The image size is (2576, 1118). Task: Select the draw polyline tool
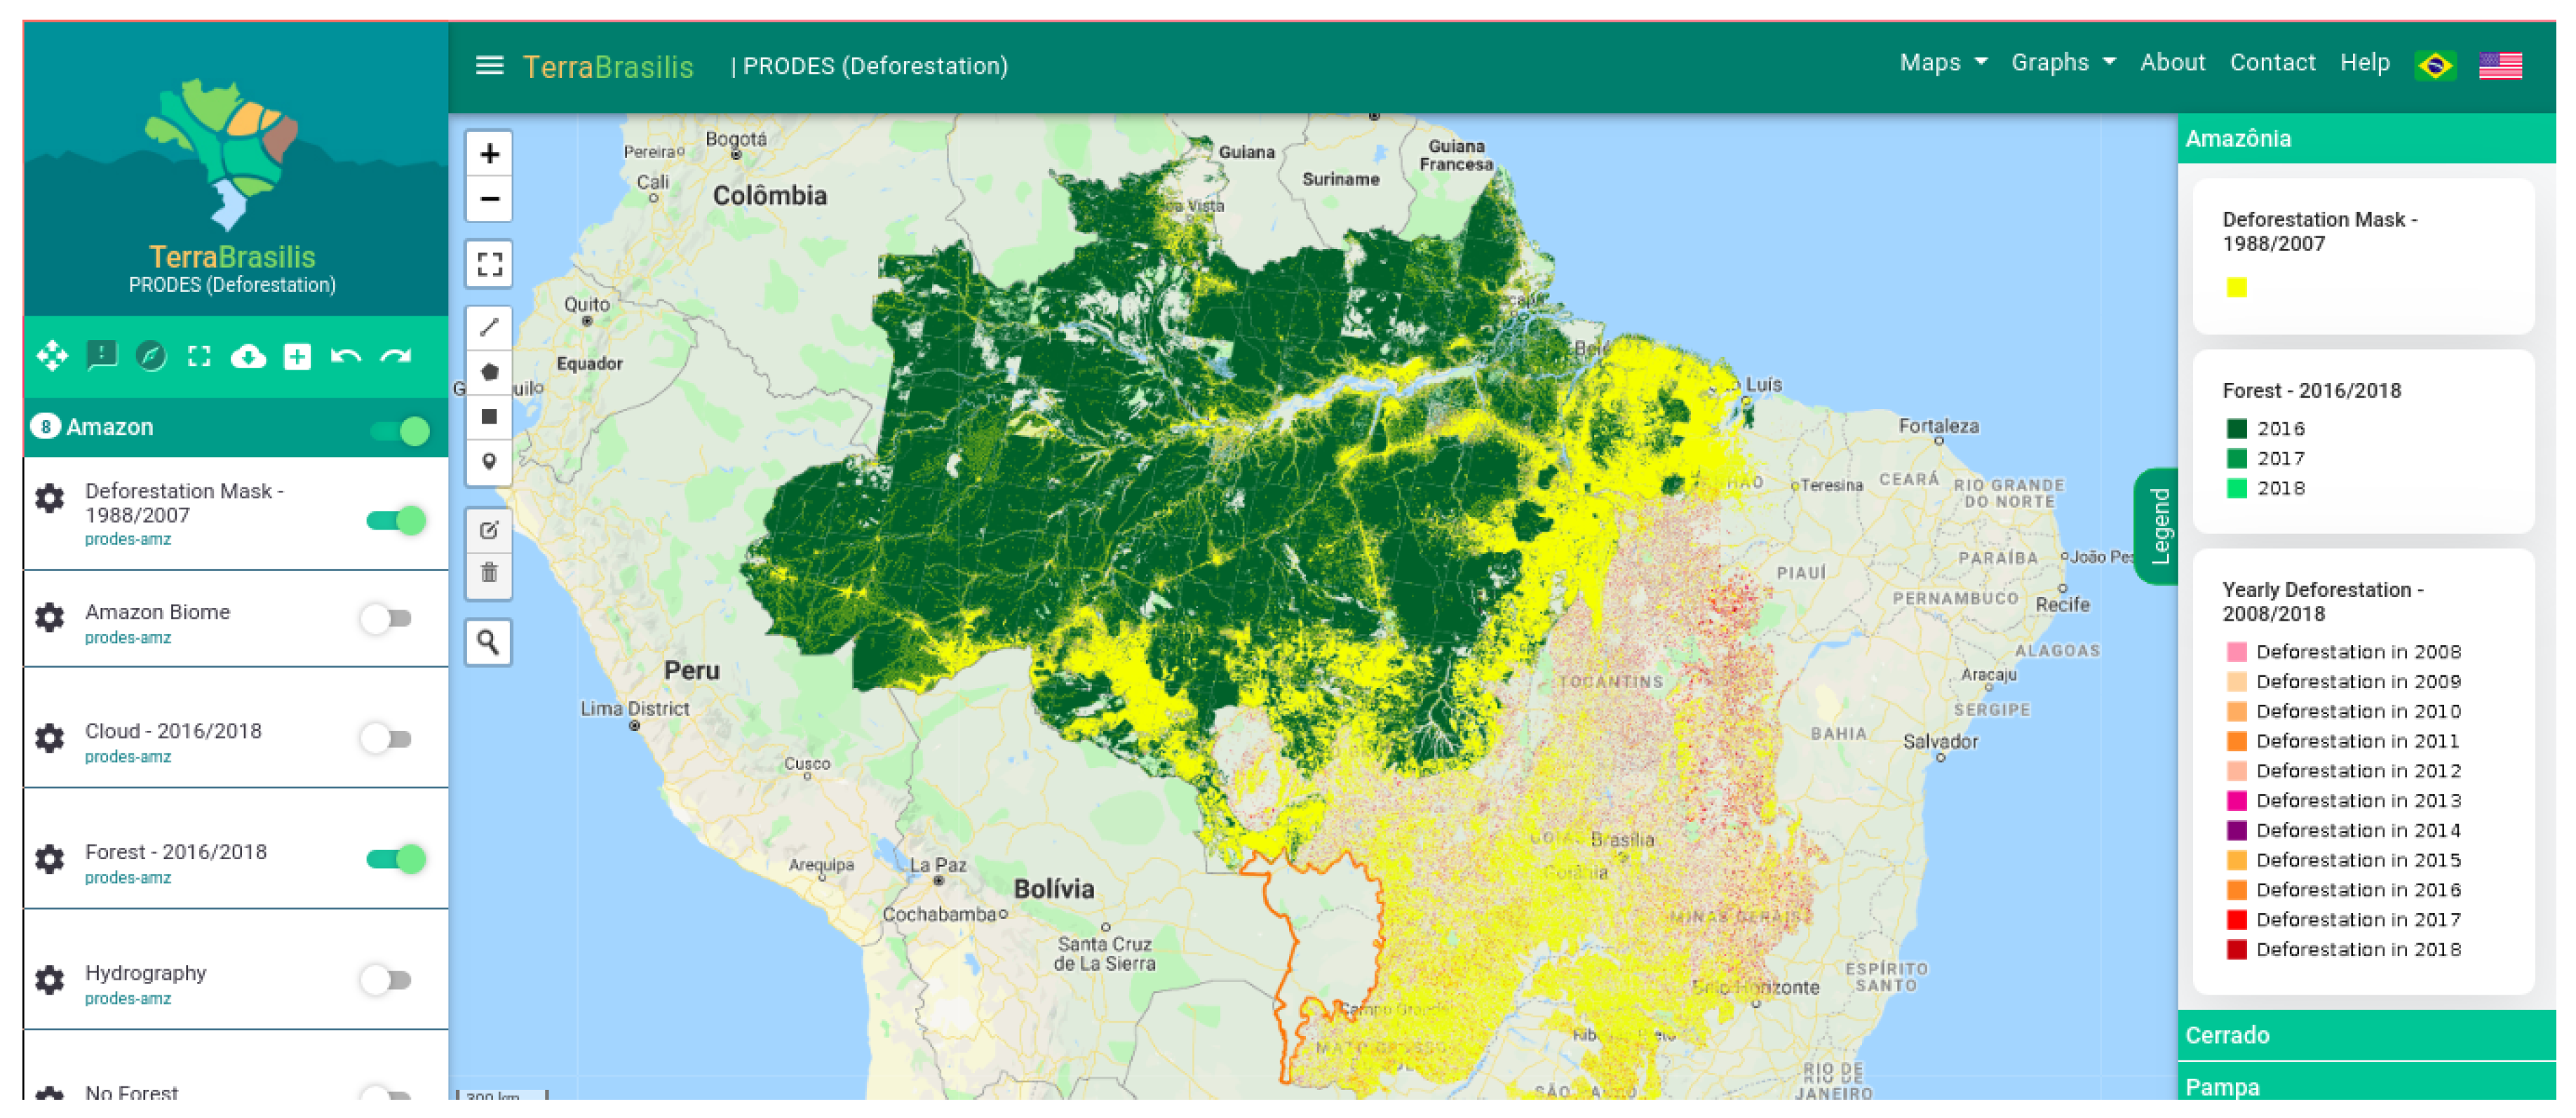tap(489, 328)
